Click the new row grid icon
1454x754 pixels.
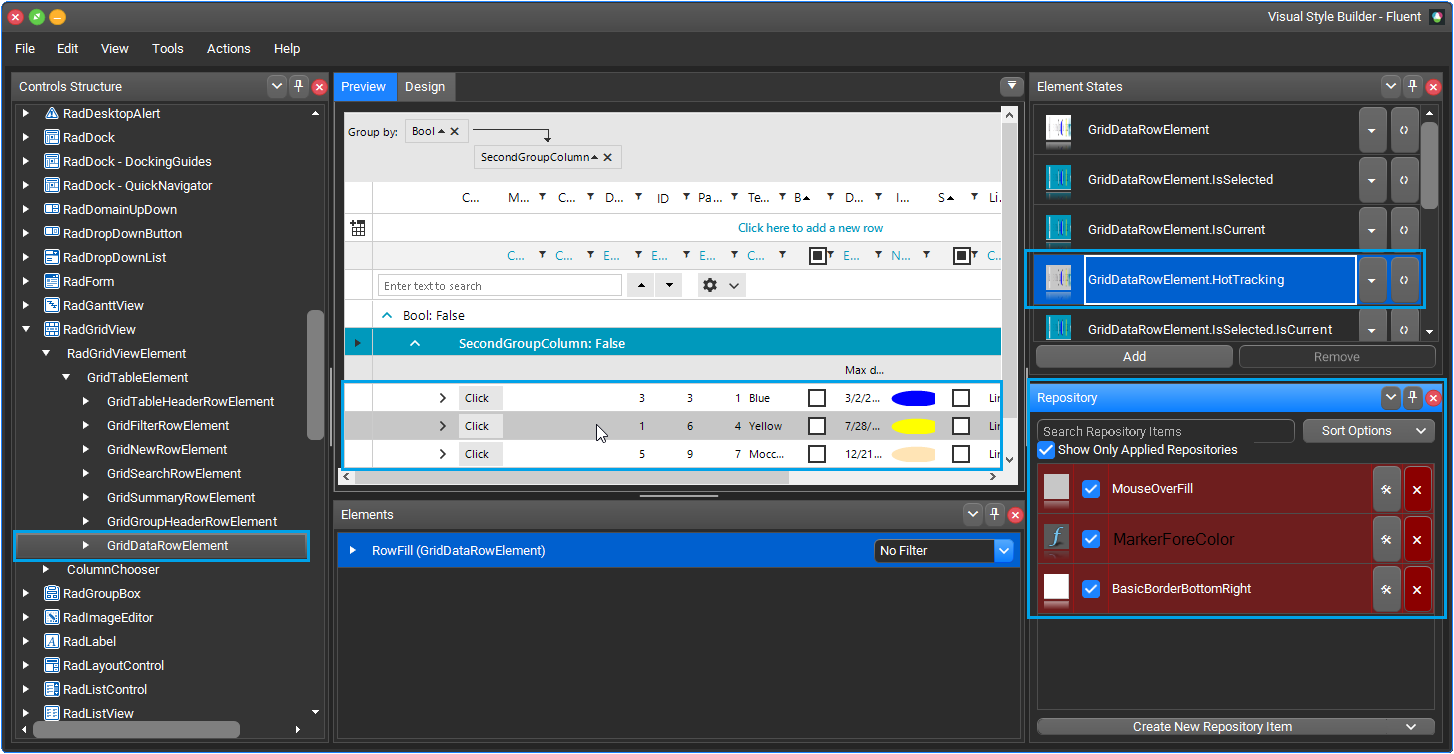coord(358,228)
